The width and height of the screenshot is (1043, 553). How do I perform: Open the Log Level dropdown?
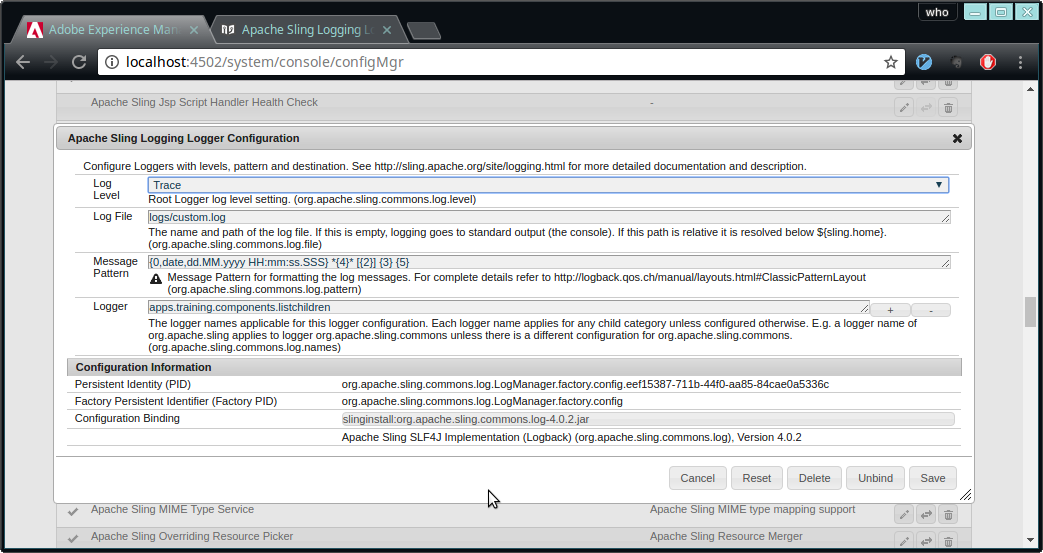click(x=548, y=185)
